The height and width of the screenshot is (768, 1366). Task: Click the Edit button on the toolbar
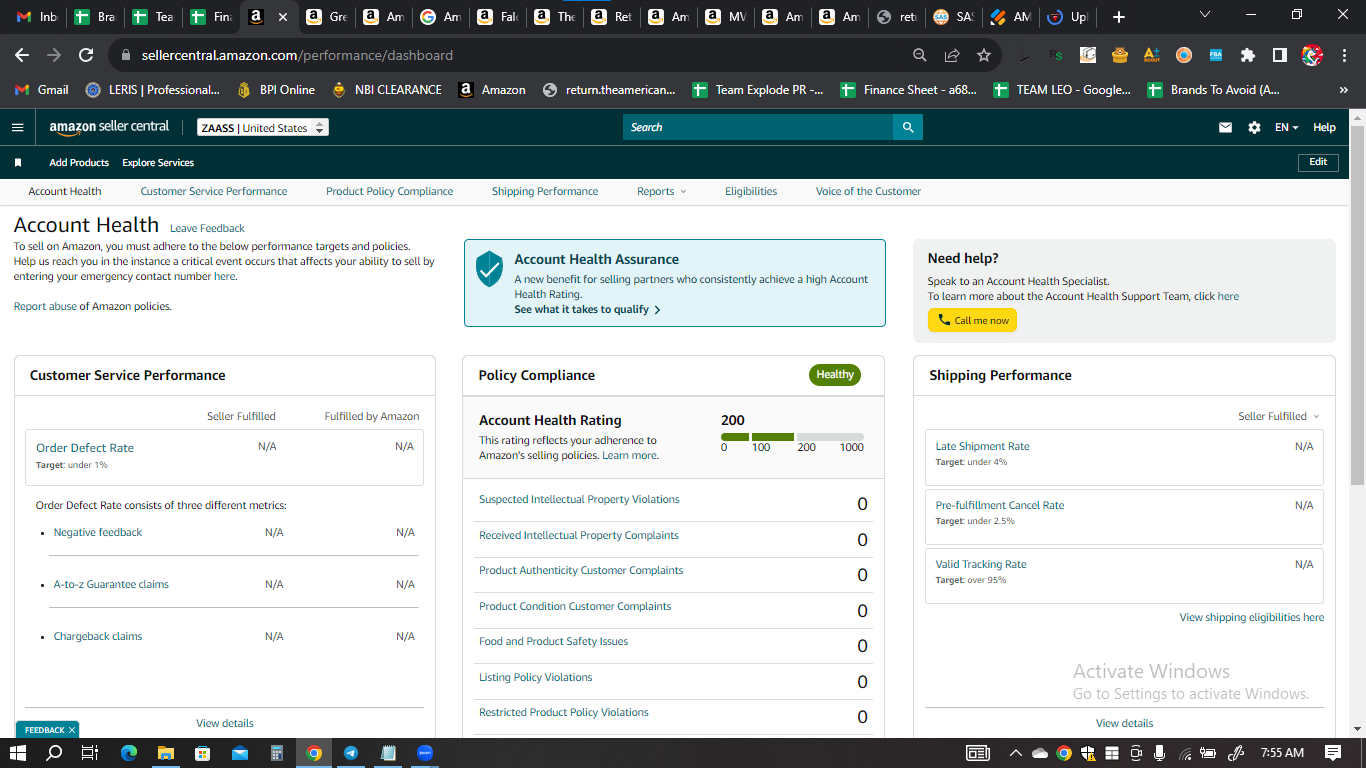pyautogui.click(x=1318, y=162)
